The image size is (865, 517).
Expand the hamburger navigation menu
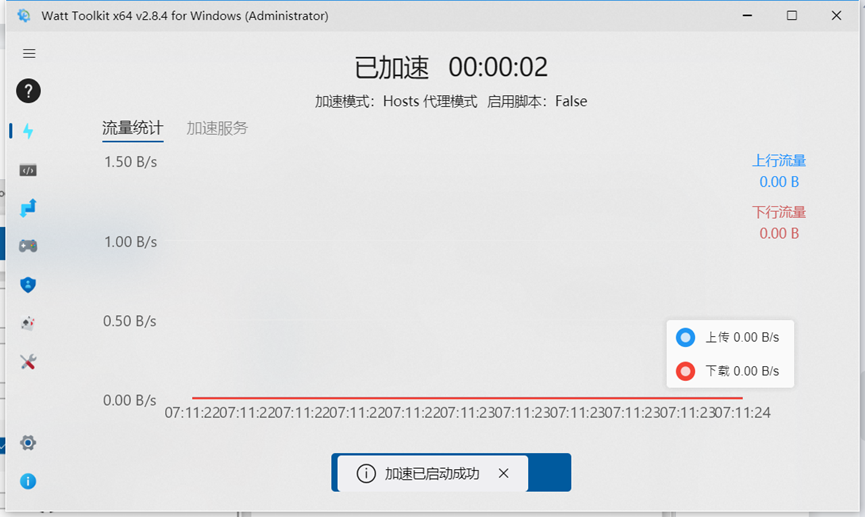[x=29, y=53]
